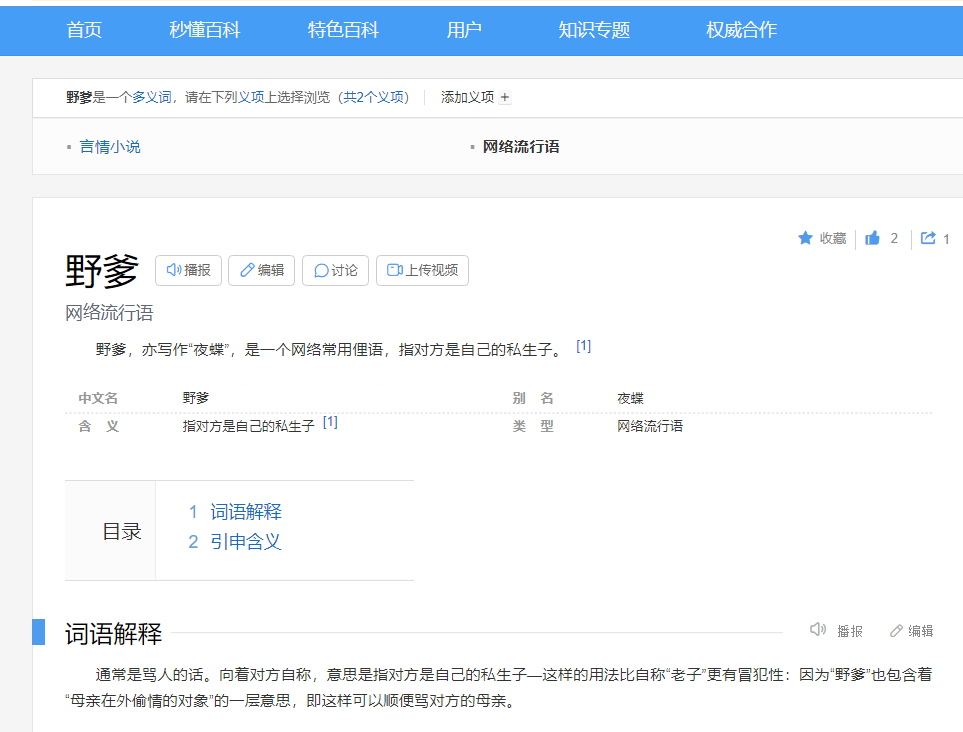Open the 言情小说 disambiguation link

(x=110, y=147)
